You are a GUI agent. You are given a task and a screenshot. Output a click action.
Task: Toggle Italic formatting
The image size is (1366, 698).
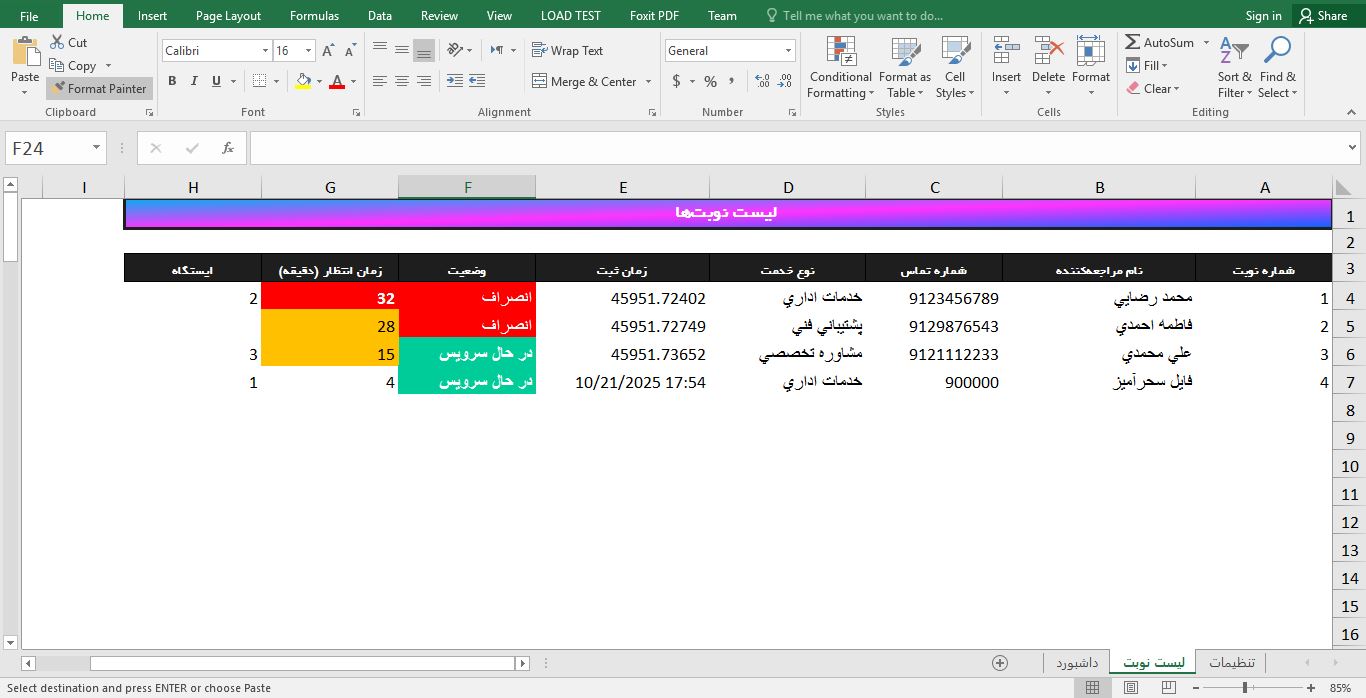pyautogui.click(x=194, y=81)
